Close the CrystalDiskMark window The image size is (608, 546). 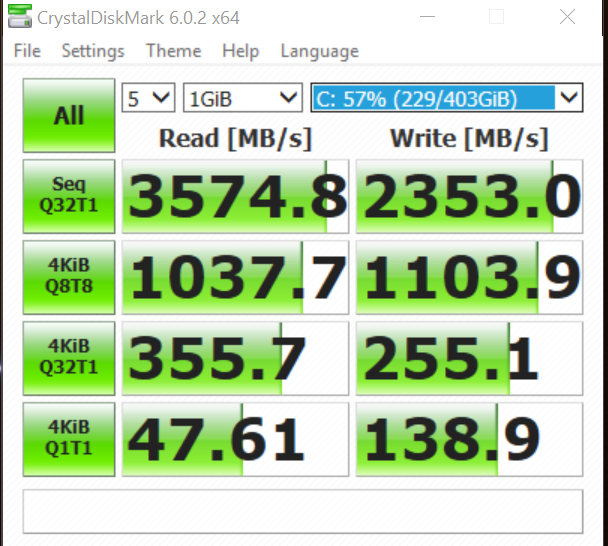pos(567,17)
